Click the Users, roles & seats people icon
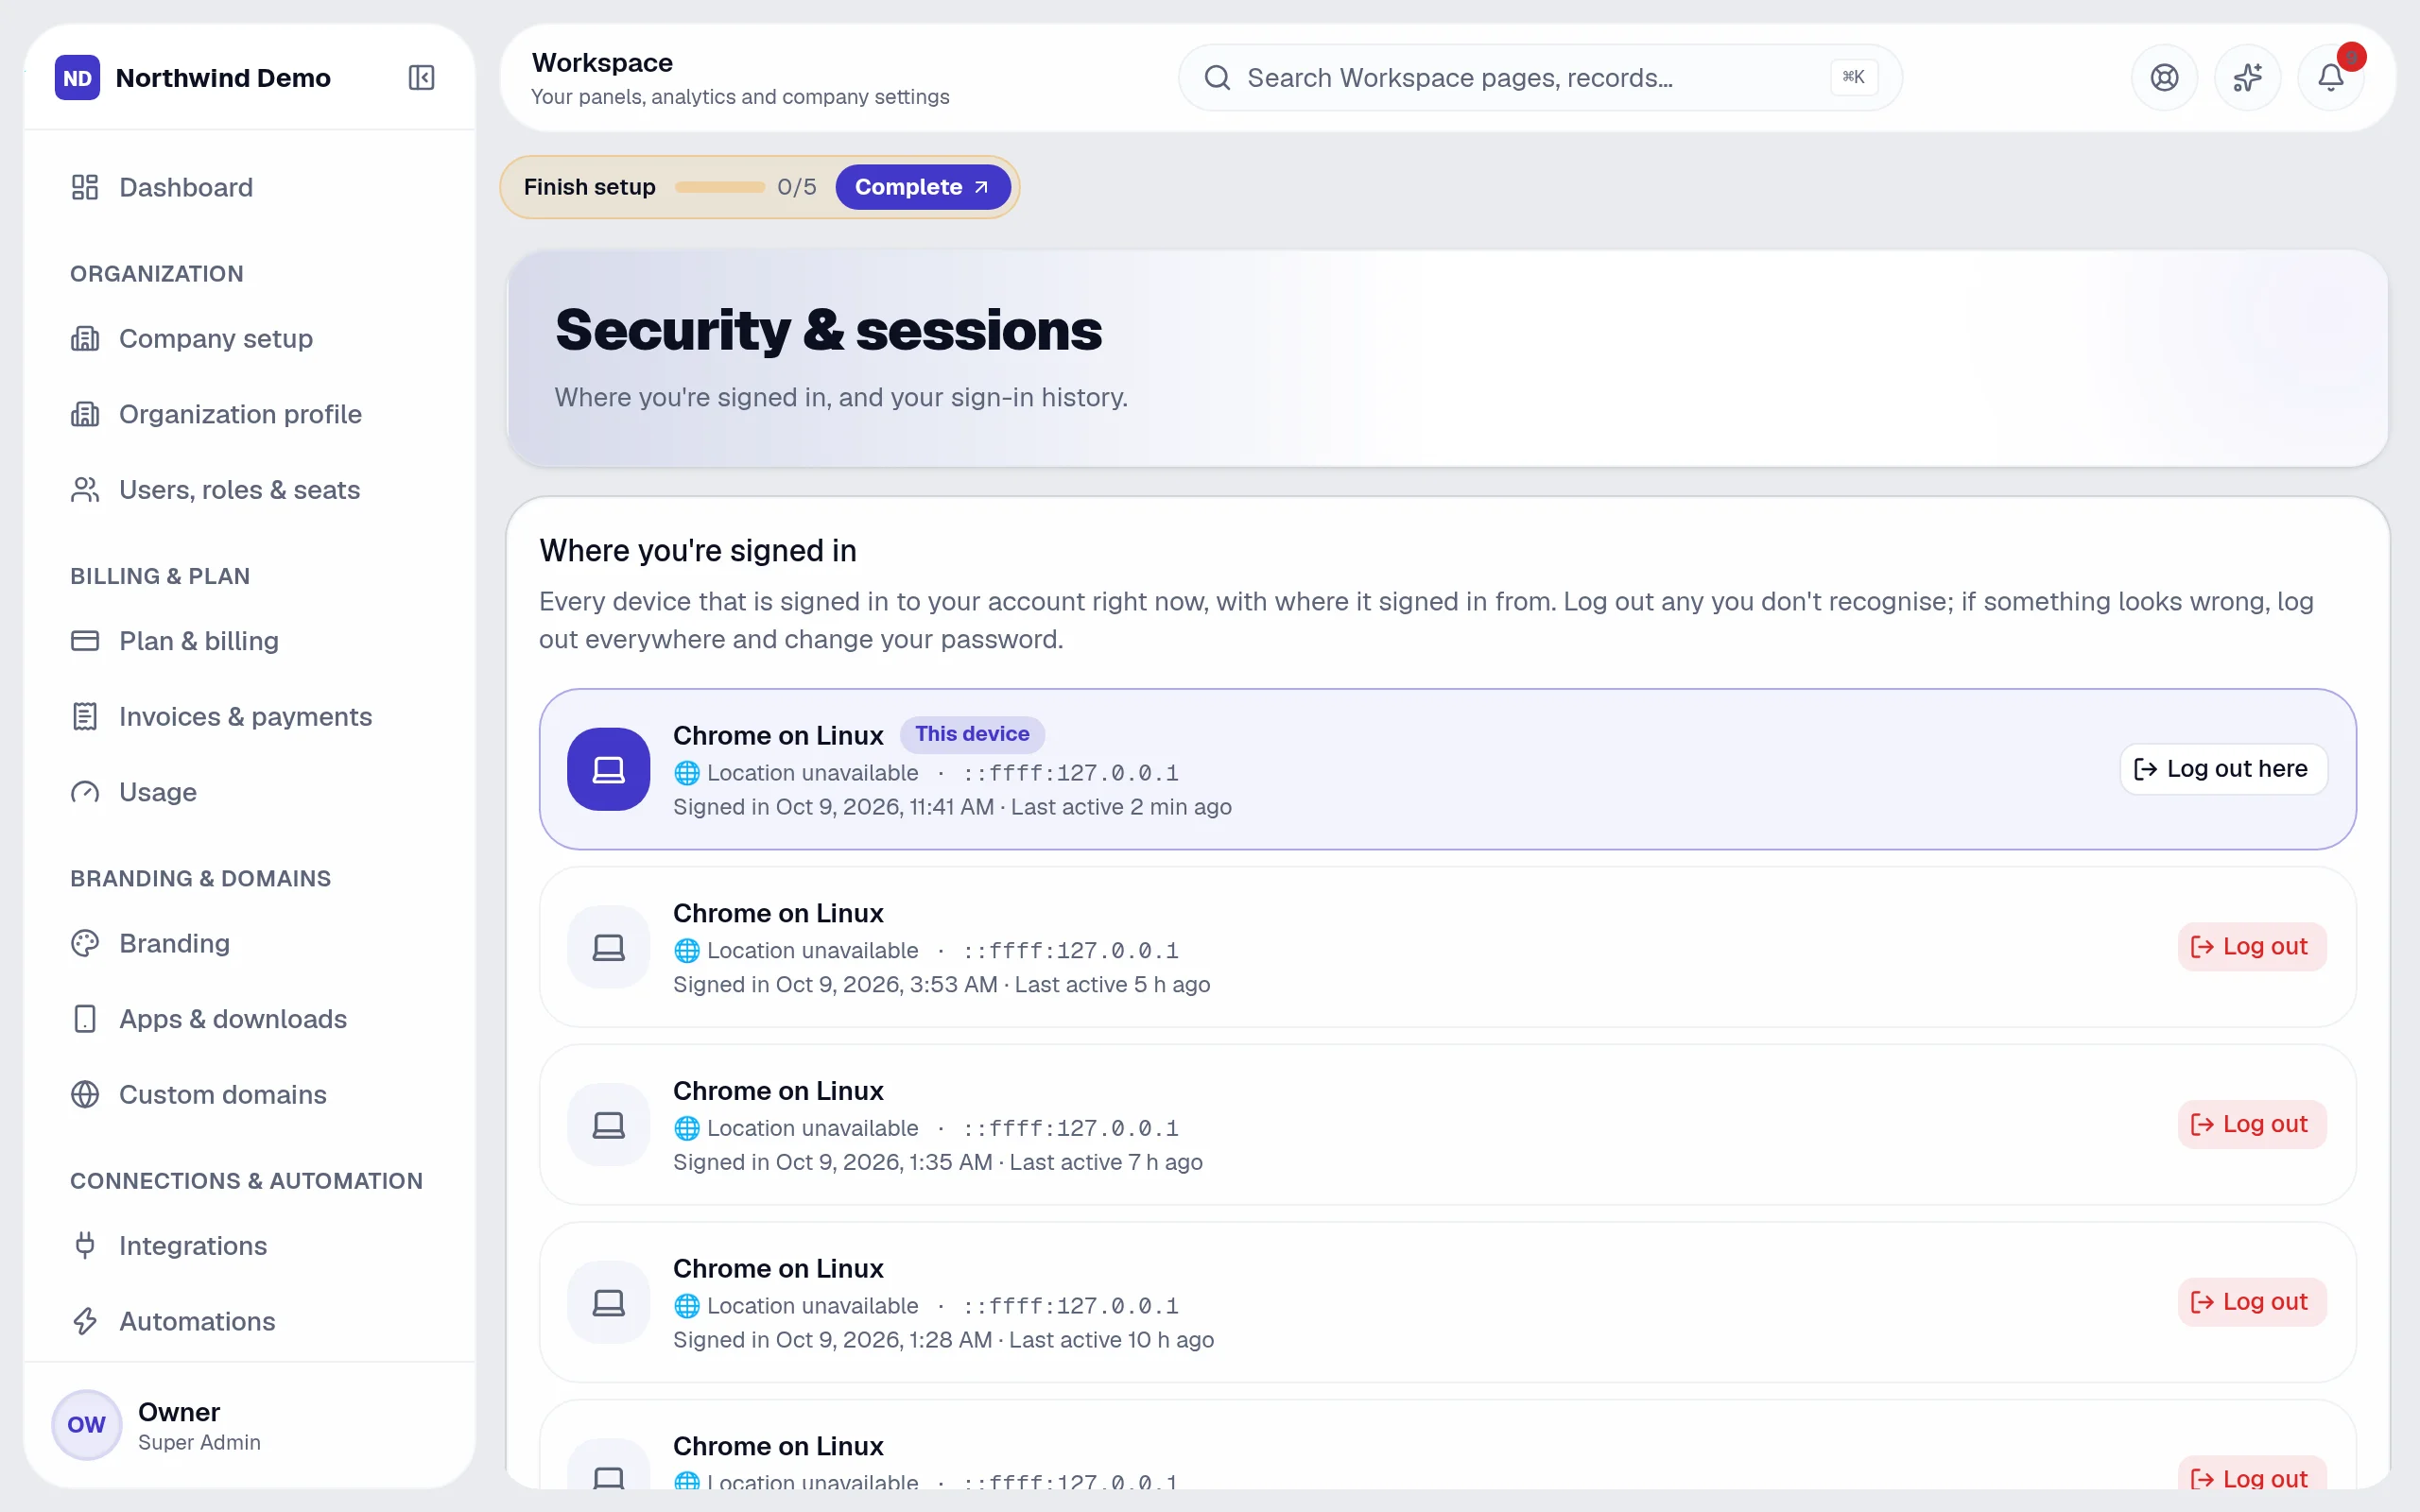Viewport: 2420px width, 1512px height. click(x=85, y=489)
